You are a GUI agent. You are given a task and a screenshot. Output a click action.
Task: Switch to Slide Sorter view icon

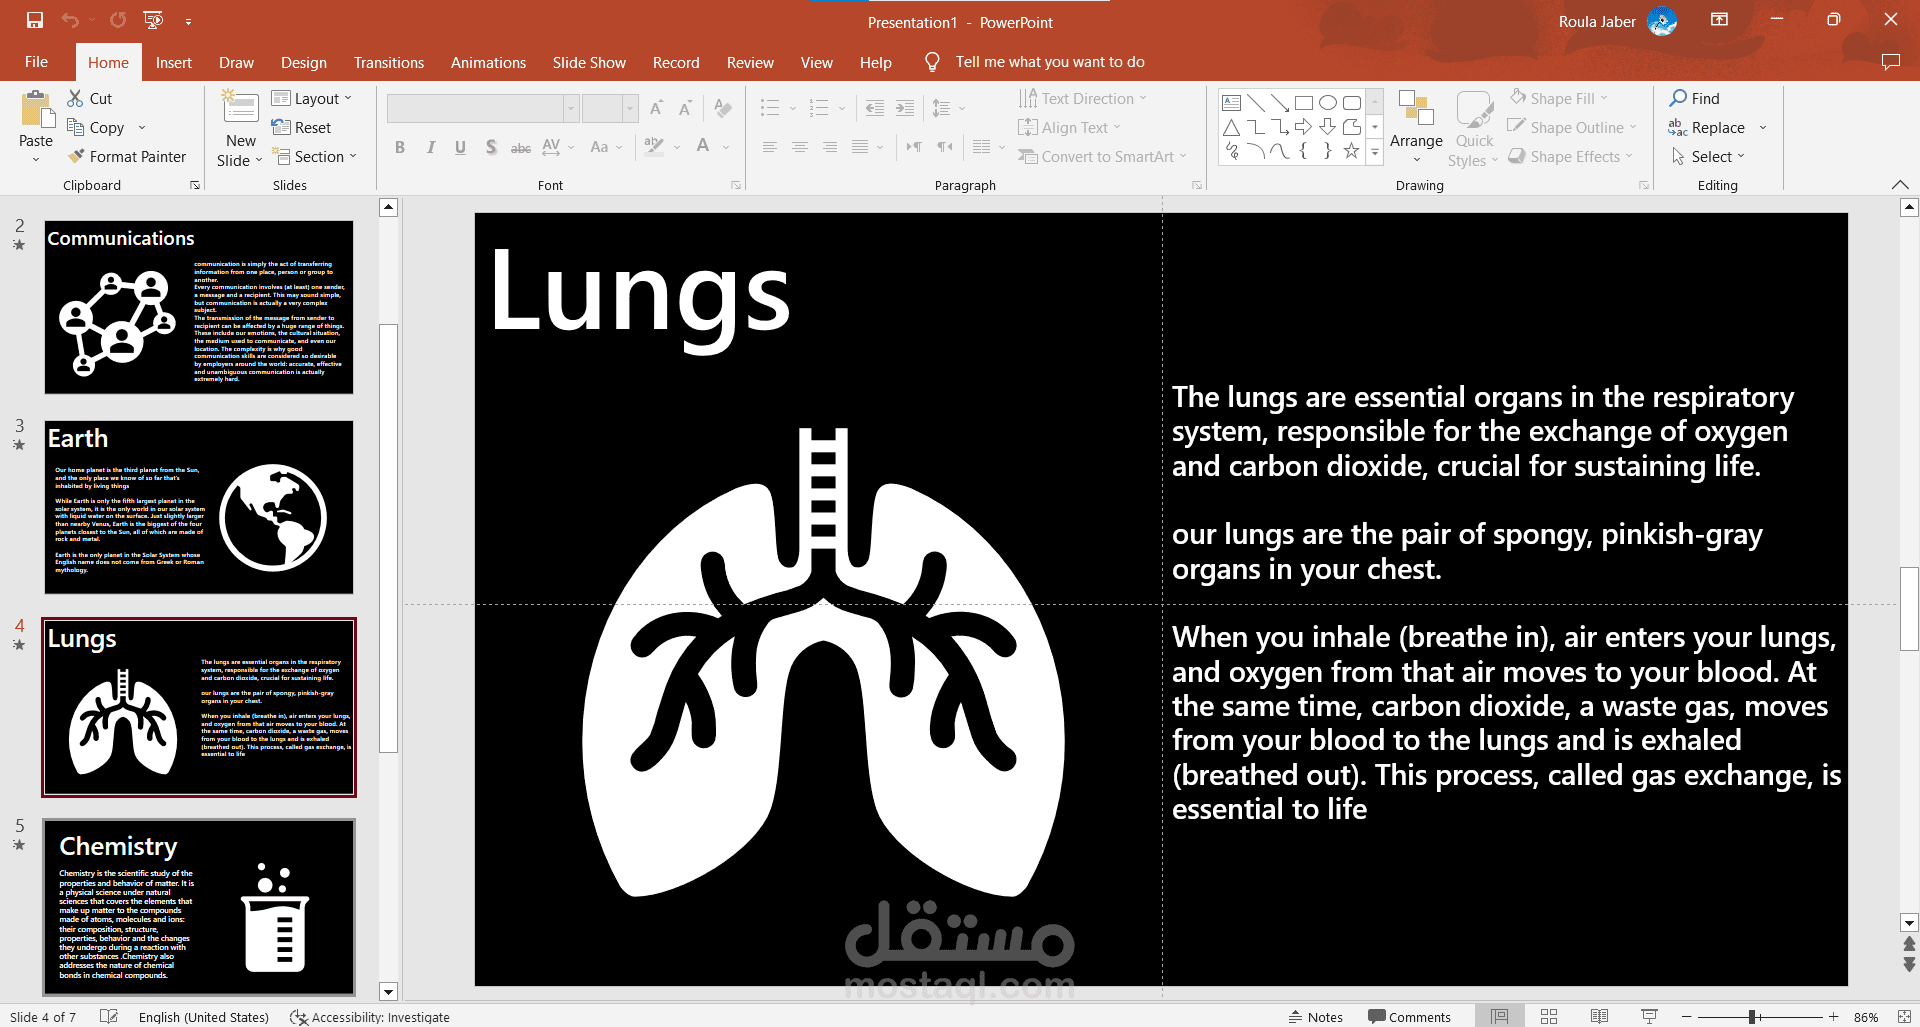point(1549,1016)
